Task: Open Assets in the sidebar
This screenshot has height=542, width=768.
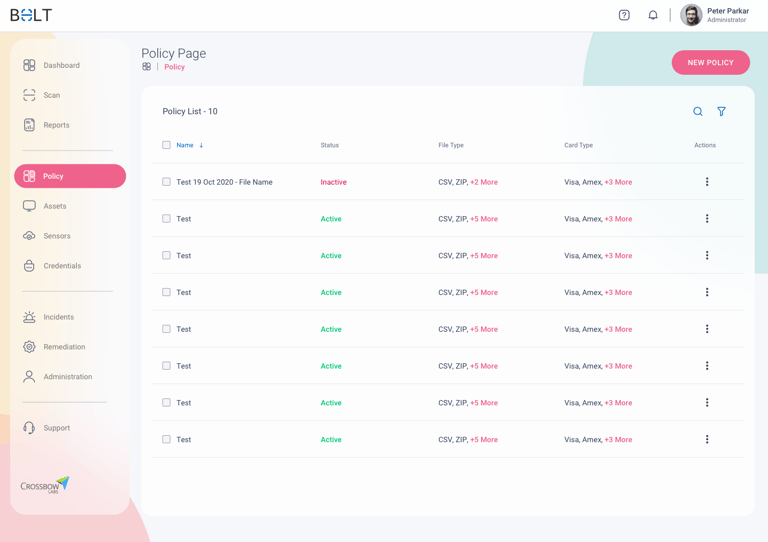Action: point(55,206)
